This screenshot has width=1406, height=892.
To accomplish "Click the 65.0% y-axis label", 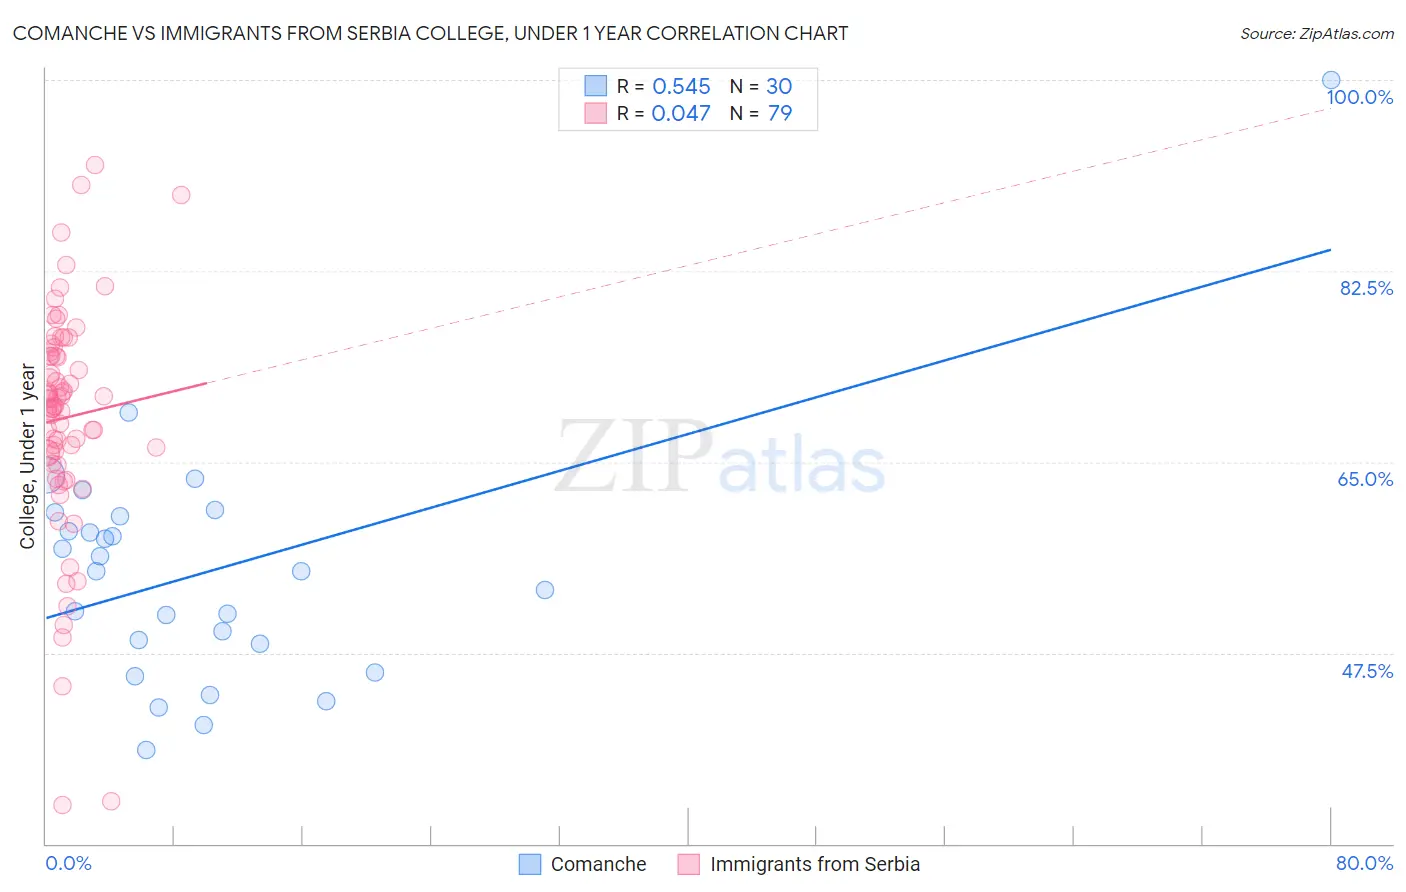I will pyautogui.click(x=1366, y=479).
